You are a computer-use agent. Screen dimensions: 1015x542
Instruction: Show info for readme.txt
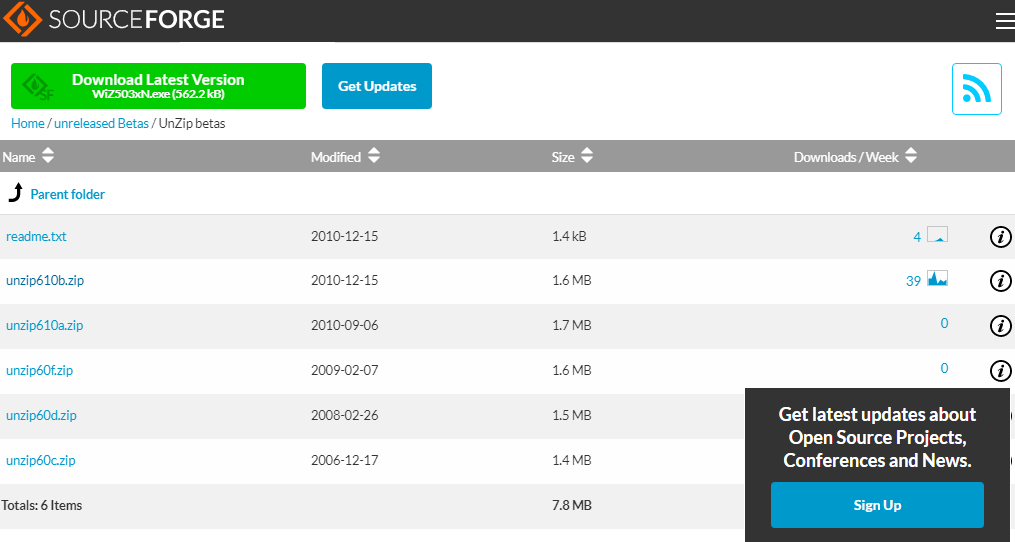coord(1000,237)
